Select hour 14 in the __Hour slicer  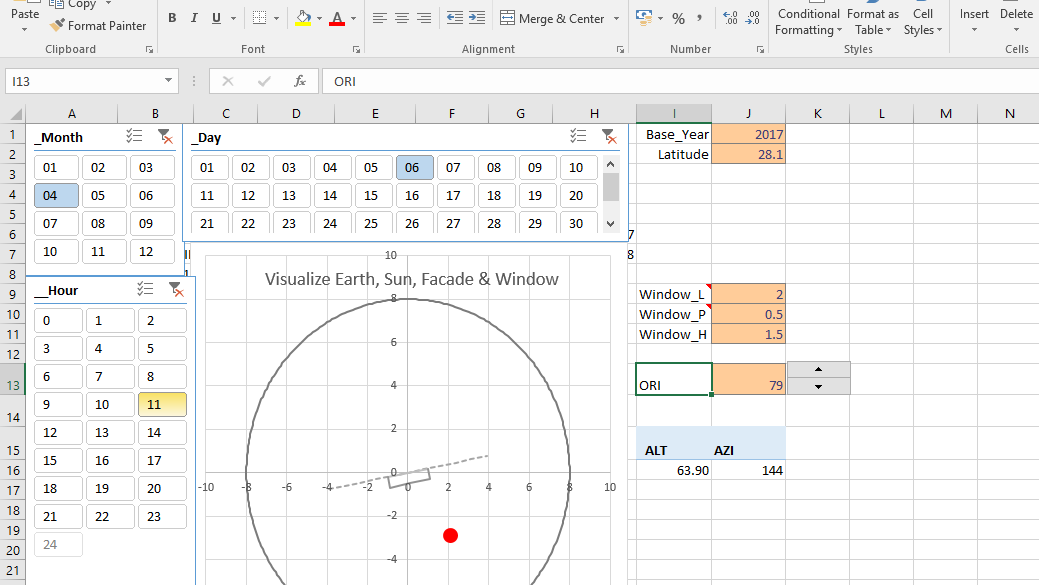(162, 433)
